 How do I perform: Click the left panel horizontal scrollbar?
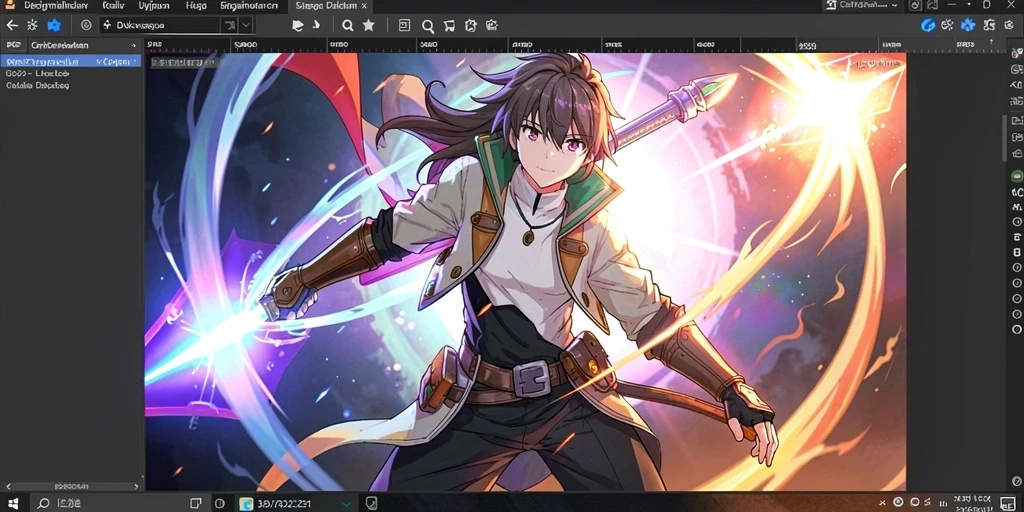pyautogui.click(x=71, y=487)
